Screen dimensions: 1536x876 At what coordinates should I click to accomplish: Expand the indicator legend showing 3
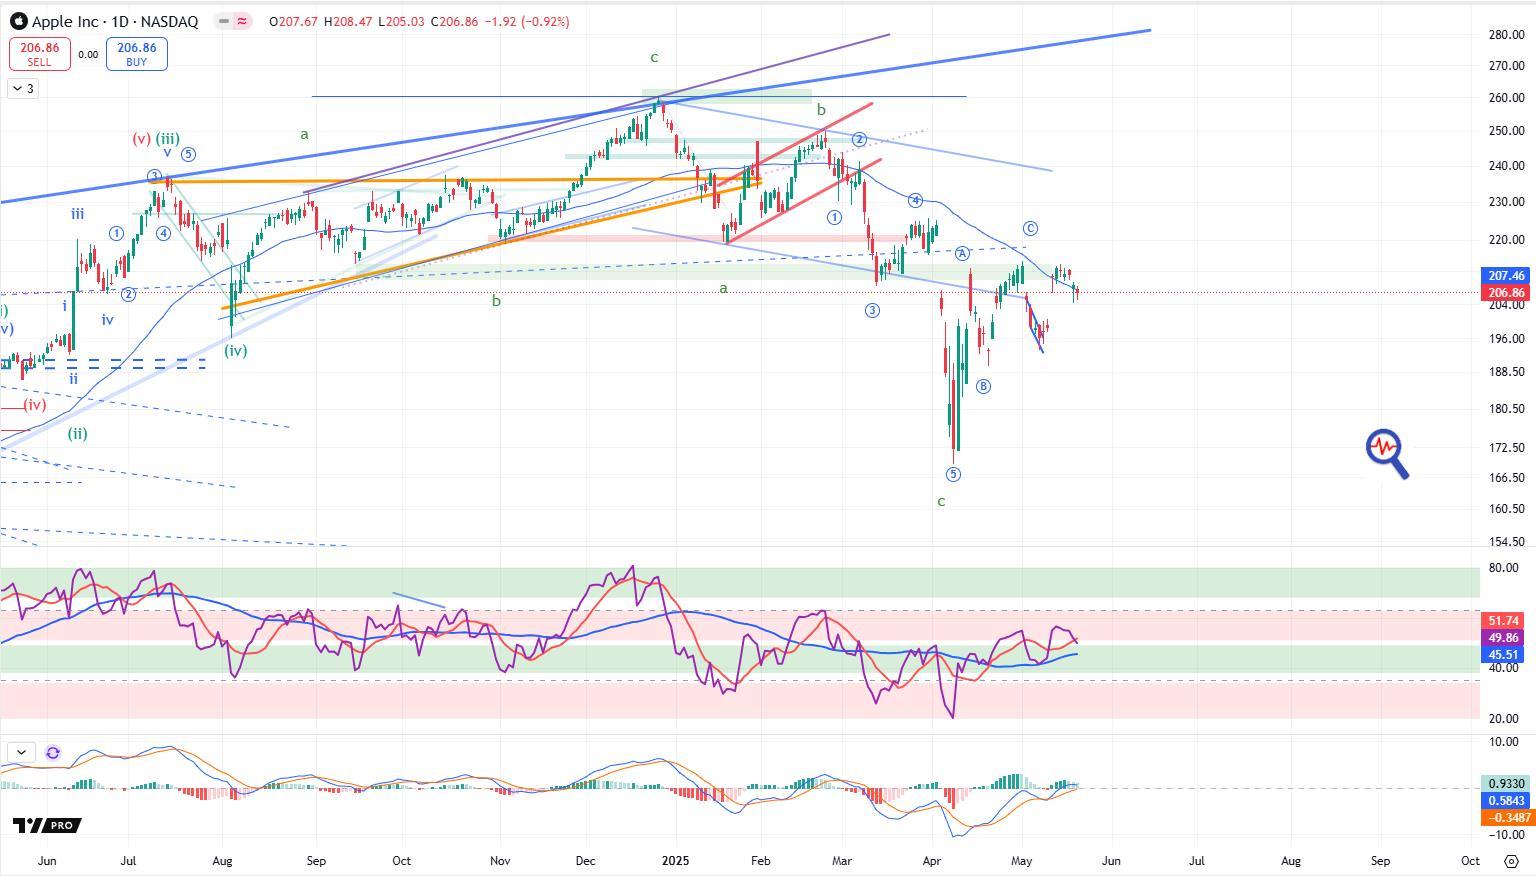pyautogui.click(x=23, y=89)
